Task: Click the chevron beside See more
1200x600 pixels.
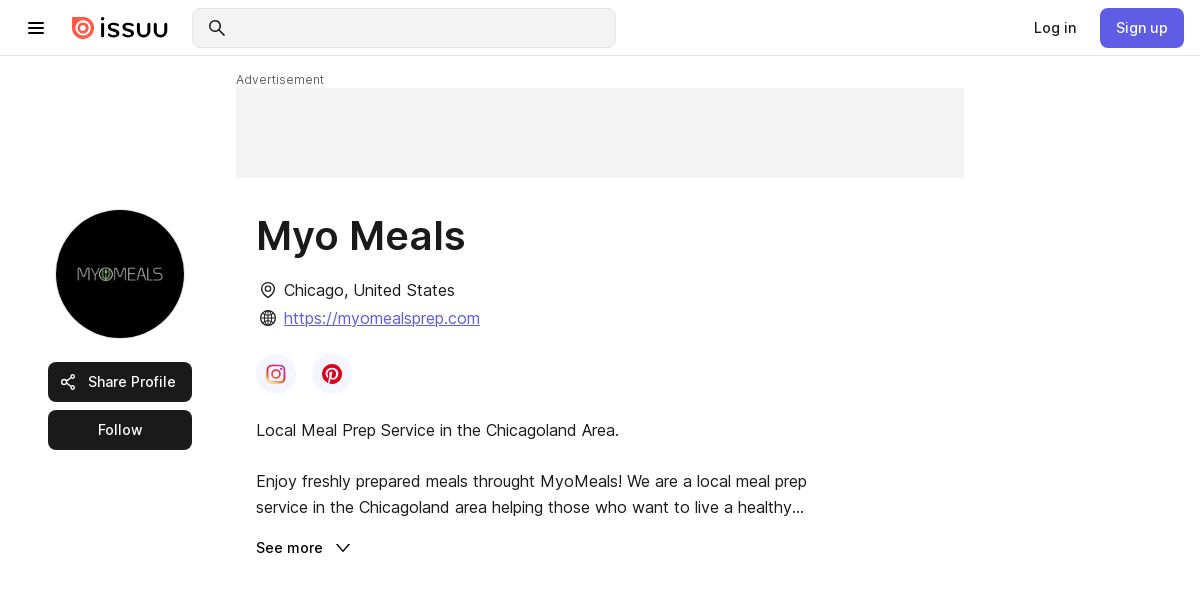Action: coord(343,548)
